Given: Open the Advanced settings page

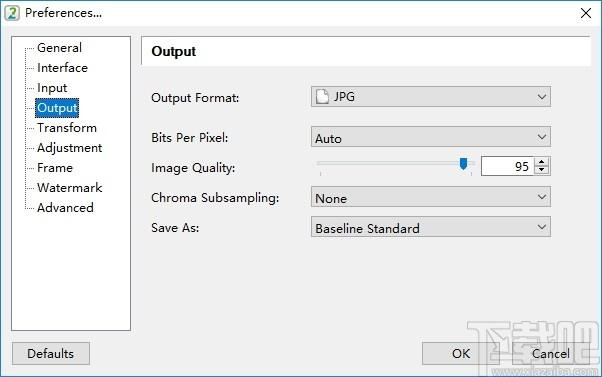Looking at the screenshot, I should 65,208.
